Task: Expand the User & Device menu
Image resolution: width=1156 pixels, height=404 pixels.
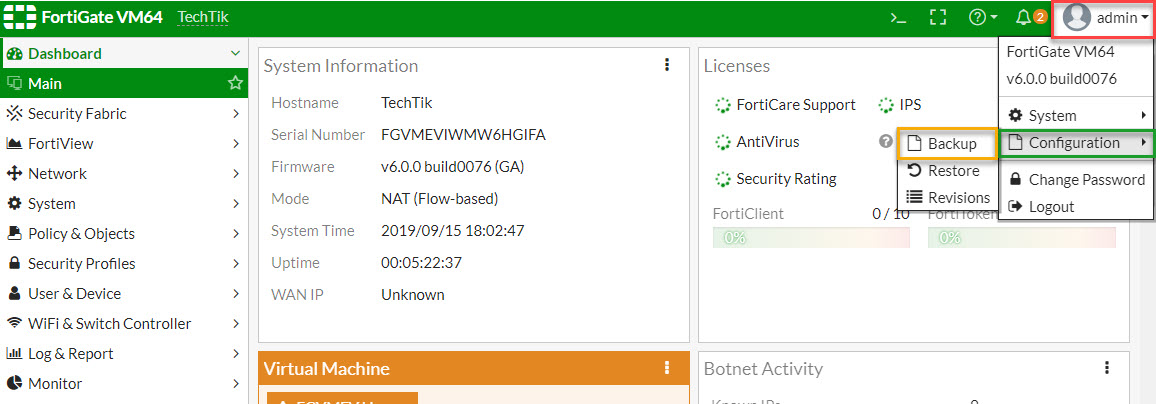Action: tap(124, 293)
